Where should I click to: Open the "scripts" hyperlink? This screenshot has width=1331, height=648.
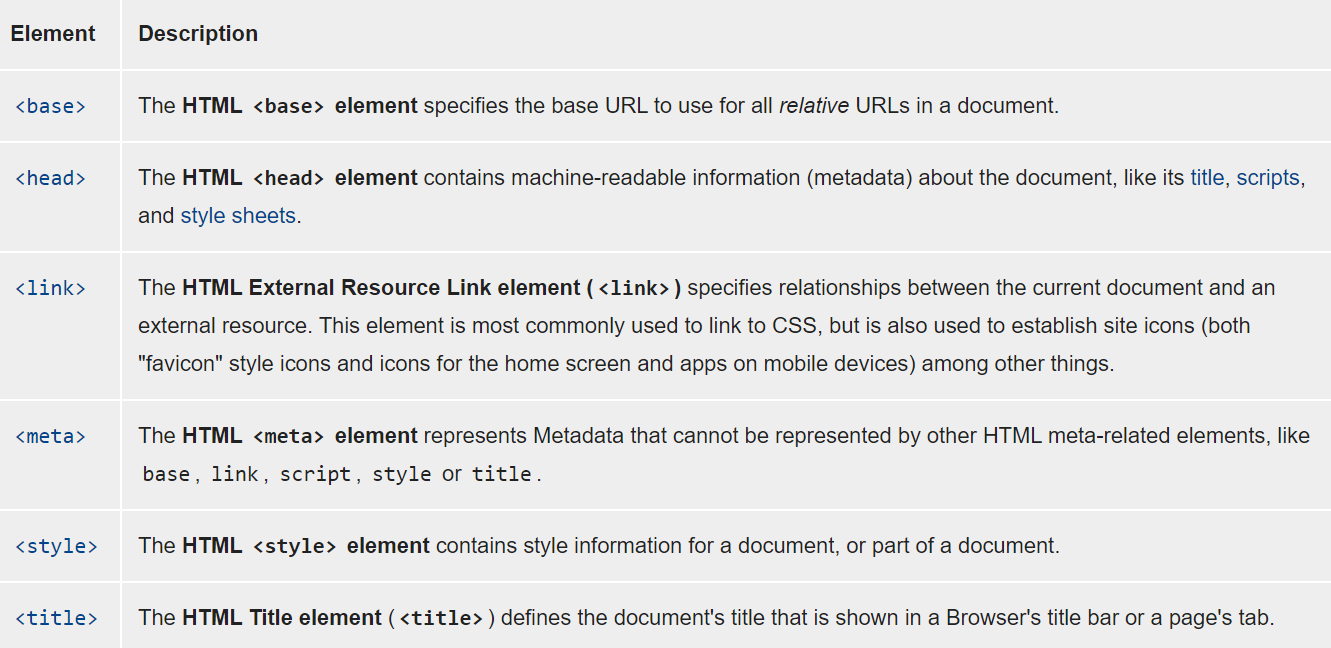pos(1267,178)
